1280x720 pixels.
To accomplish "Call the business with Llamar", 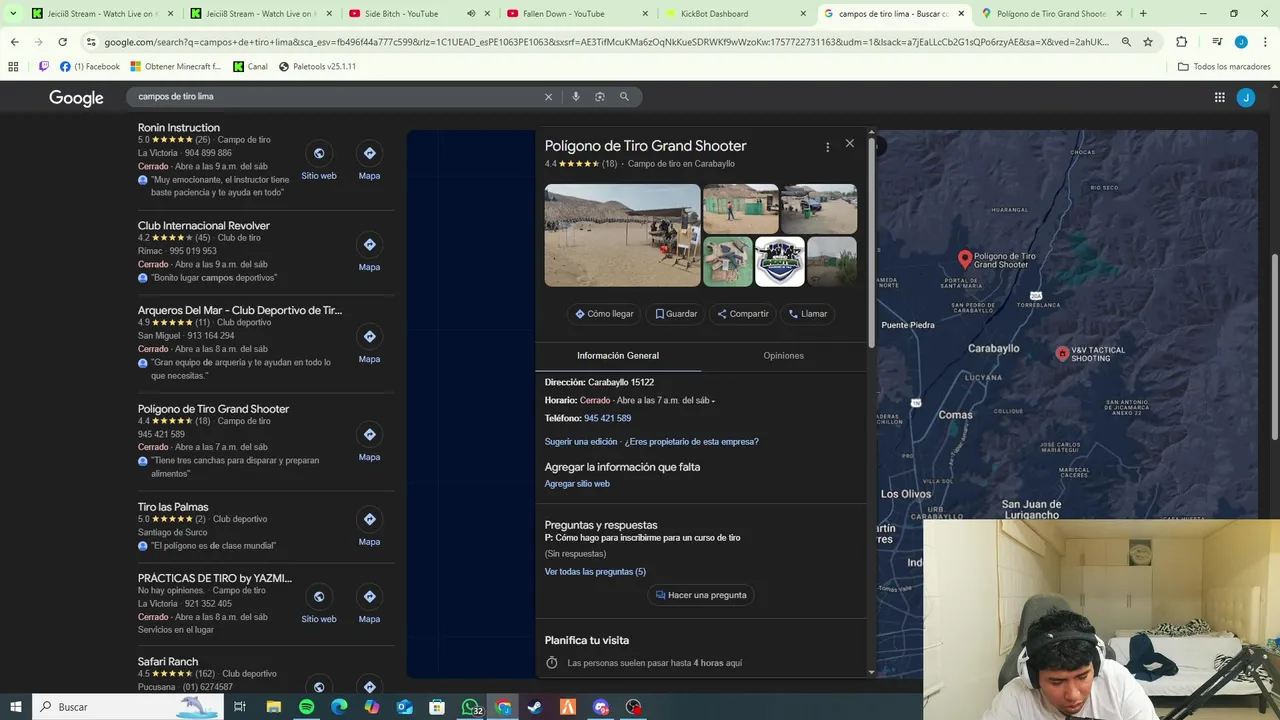I will coord(807,314).
